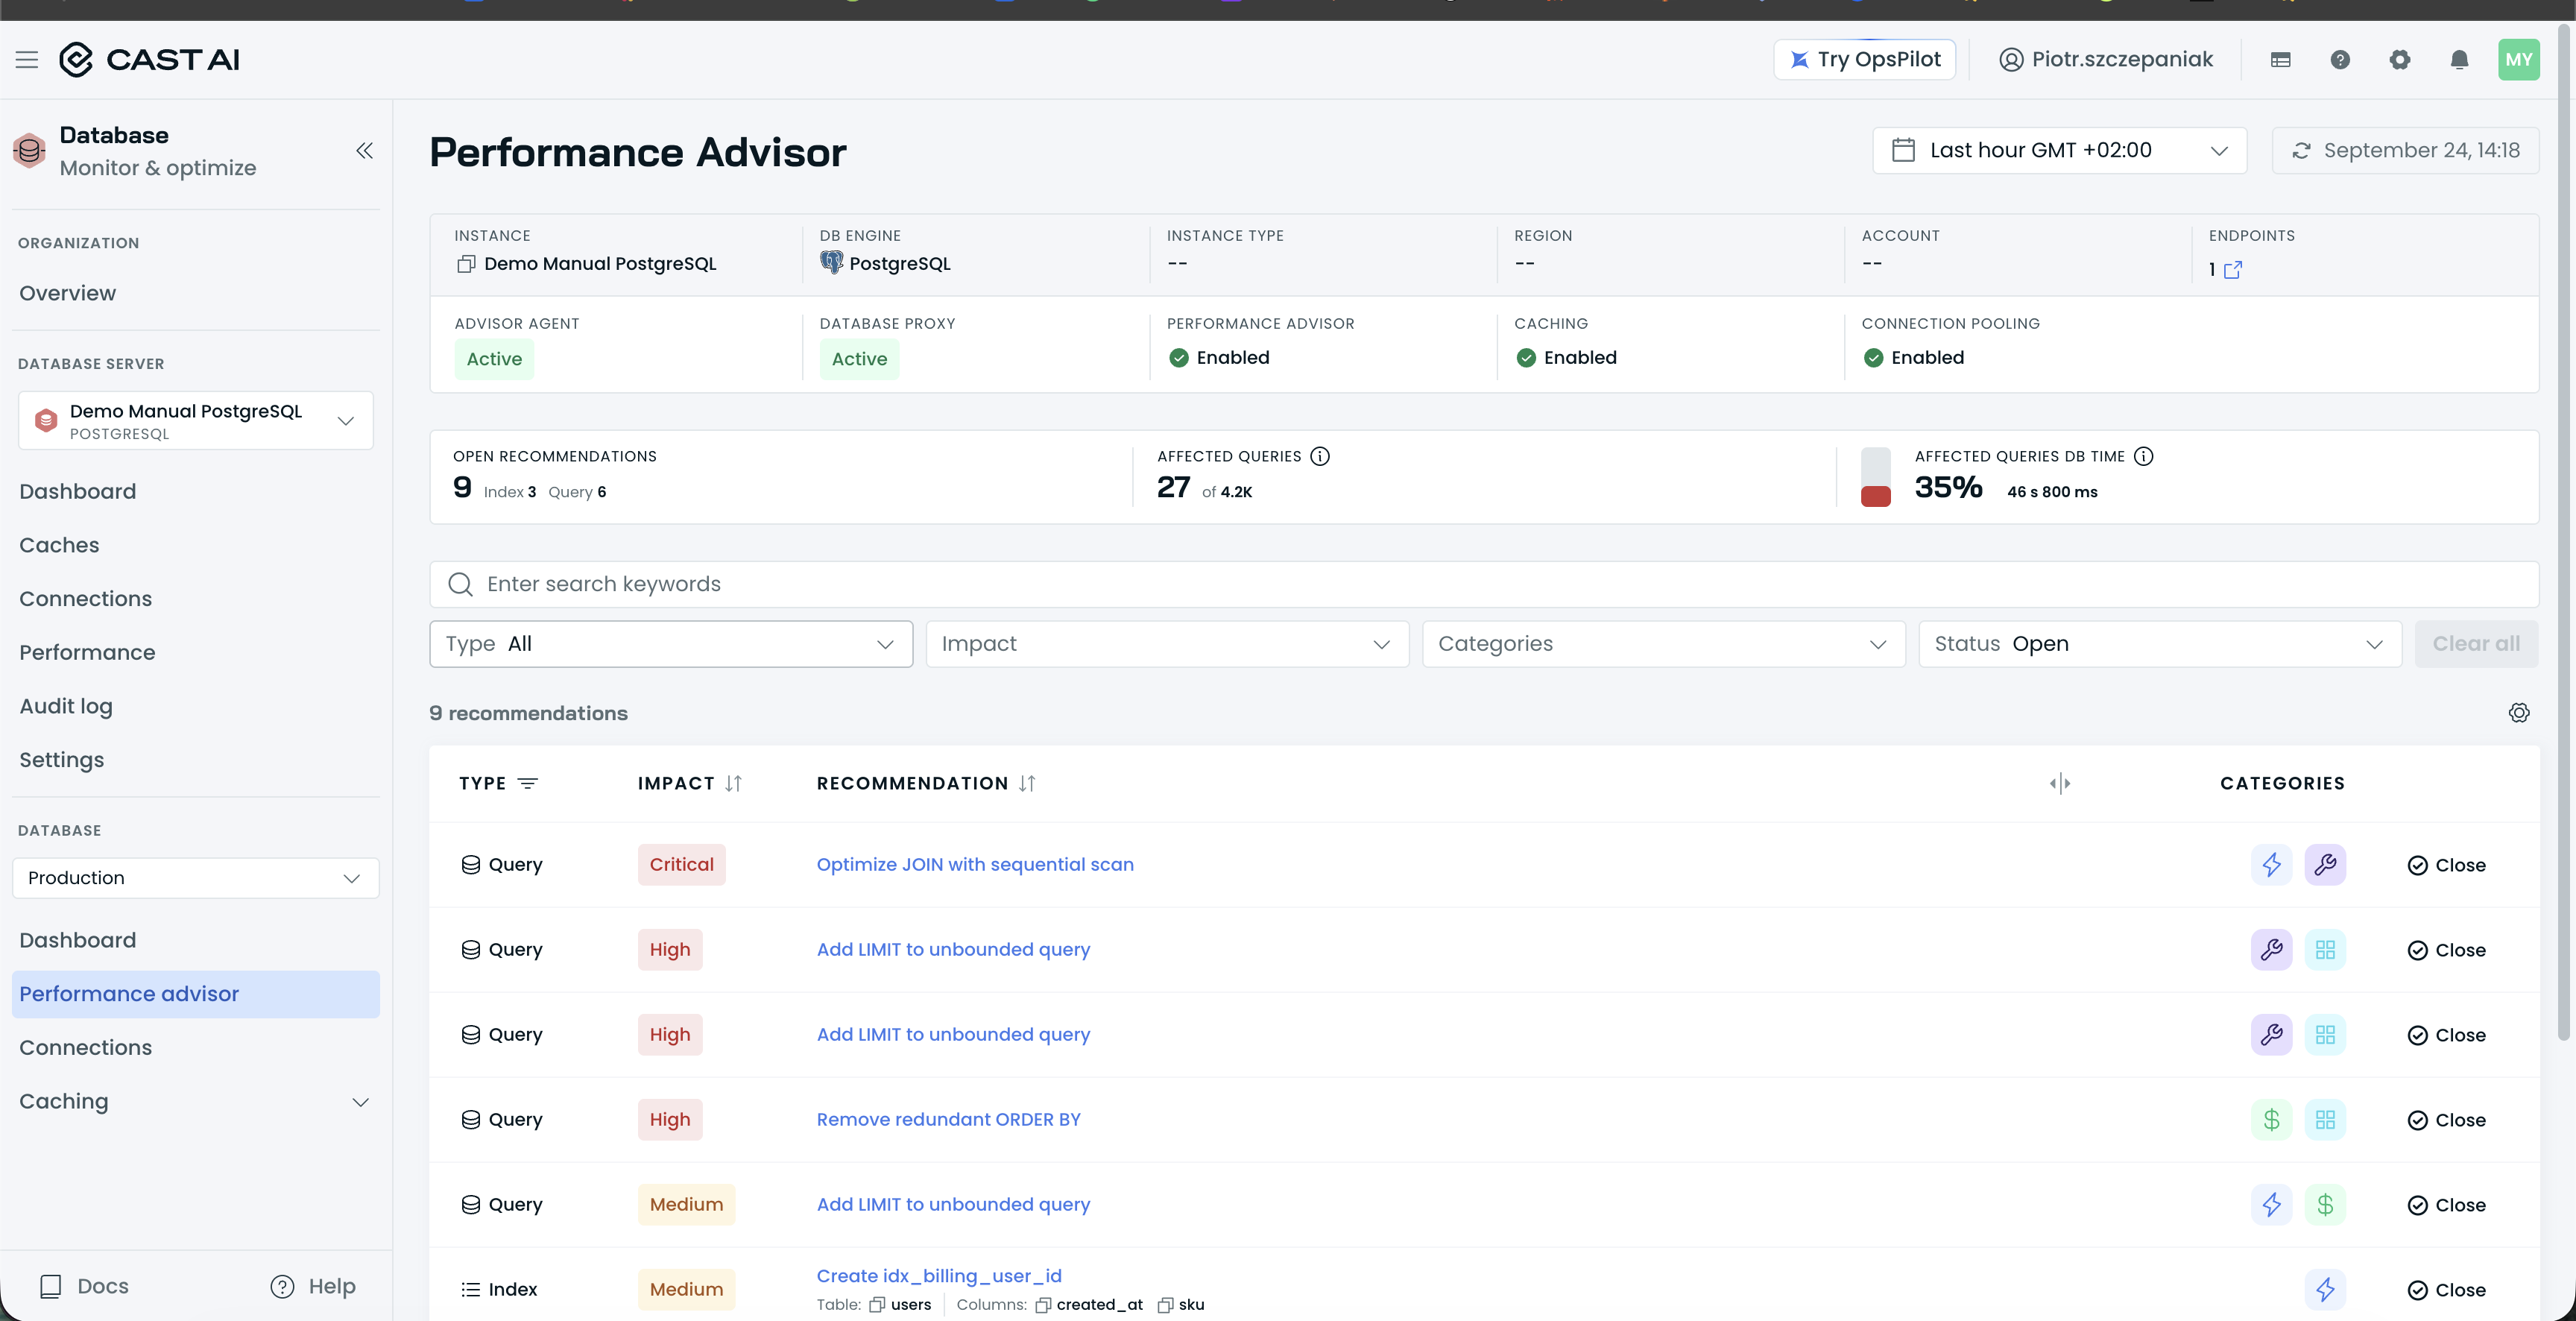The width and height of the screenshot is (2576, 1321).
Task: Open the Status Open filter dropdown
Action: point(2160,644)
